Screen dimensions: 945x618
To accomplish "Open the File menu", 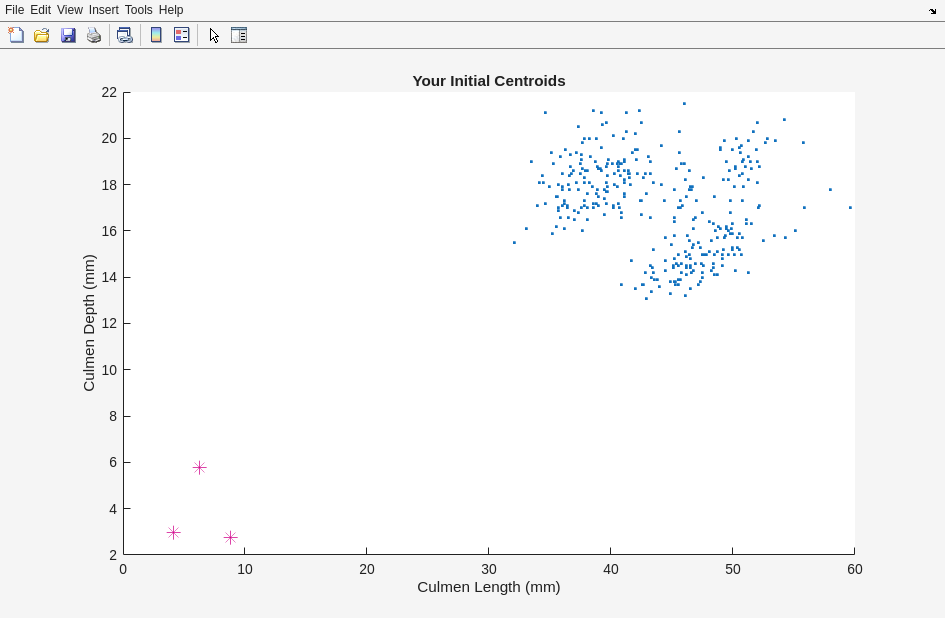I will 14,10.
